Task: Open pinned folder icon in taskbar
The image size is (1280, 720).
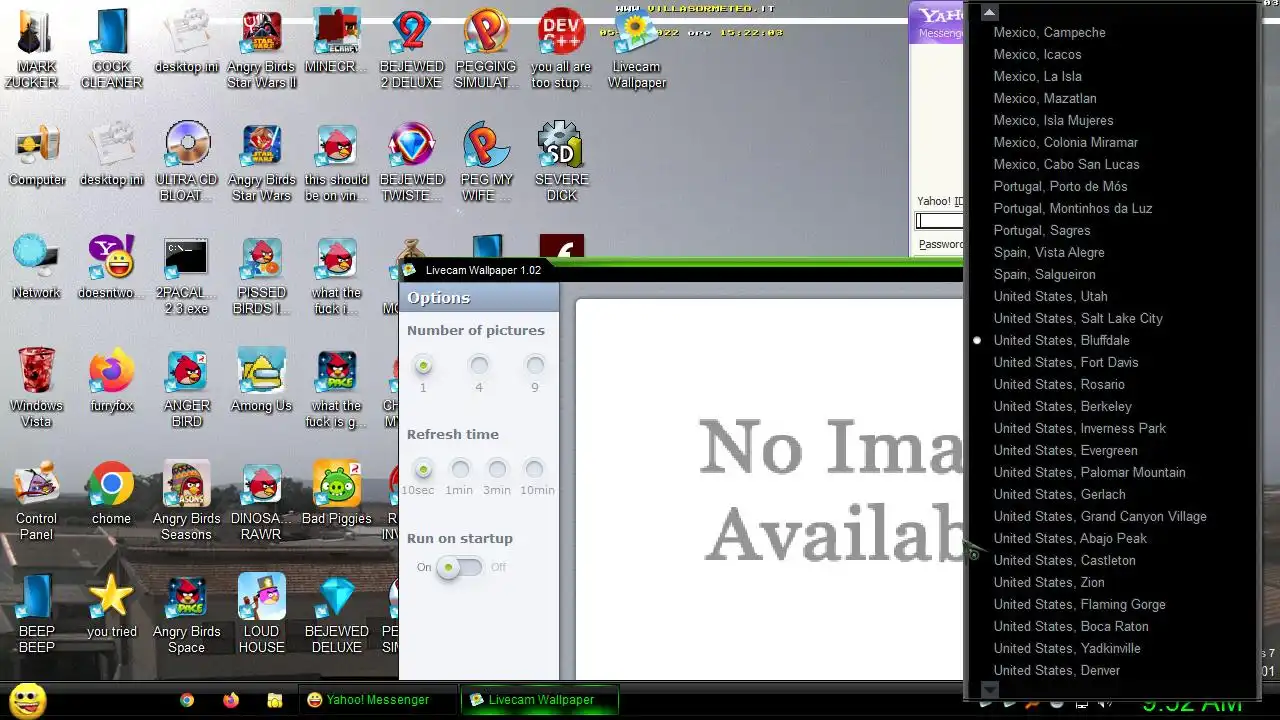Action: tap(275, 701)
